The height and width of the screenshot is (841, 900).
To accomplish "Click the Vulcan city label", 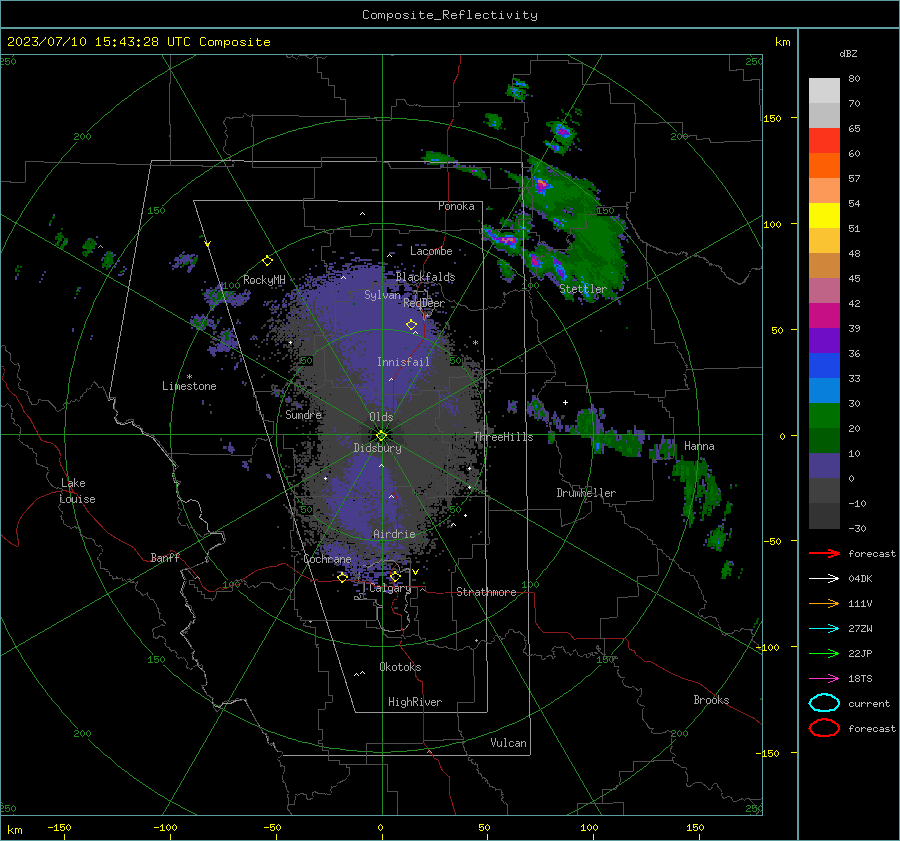I will point(508,743).
